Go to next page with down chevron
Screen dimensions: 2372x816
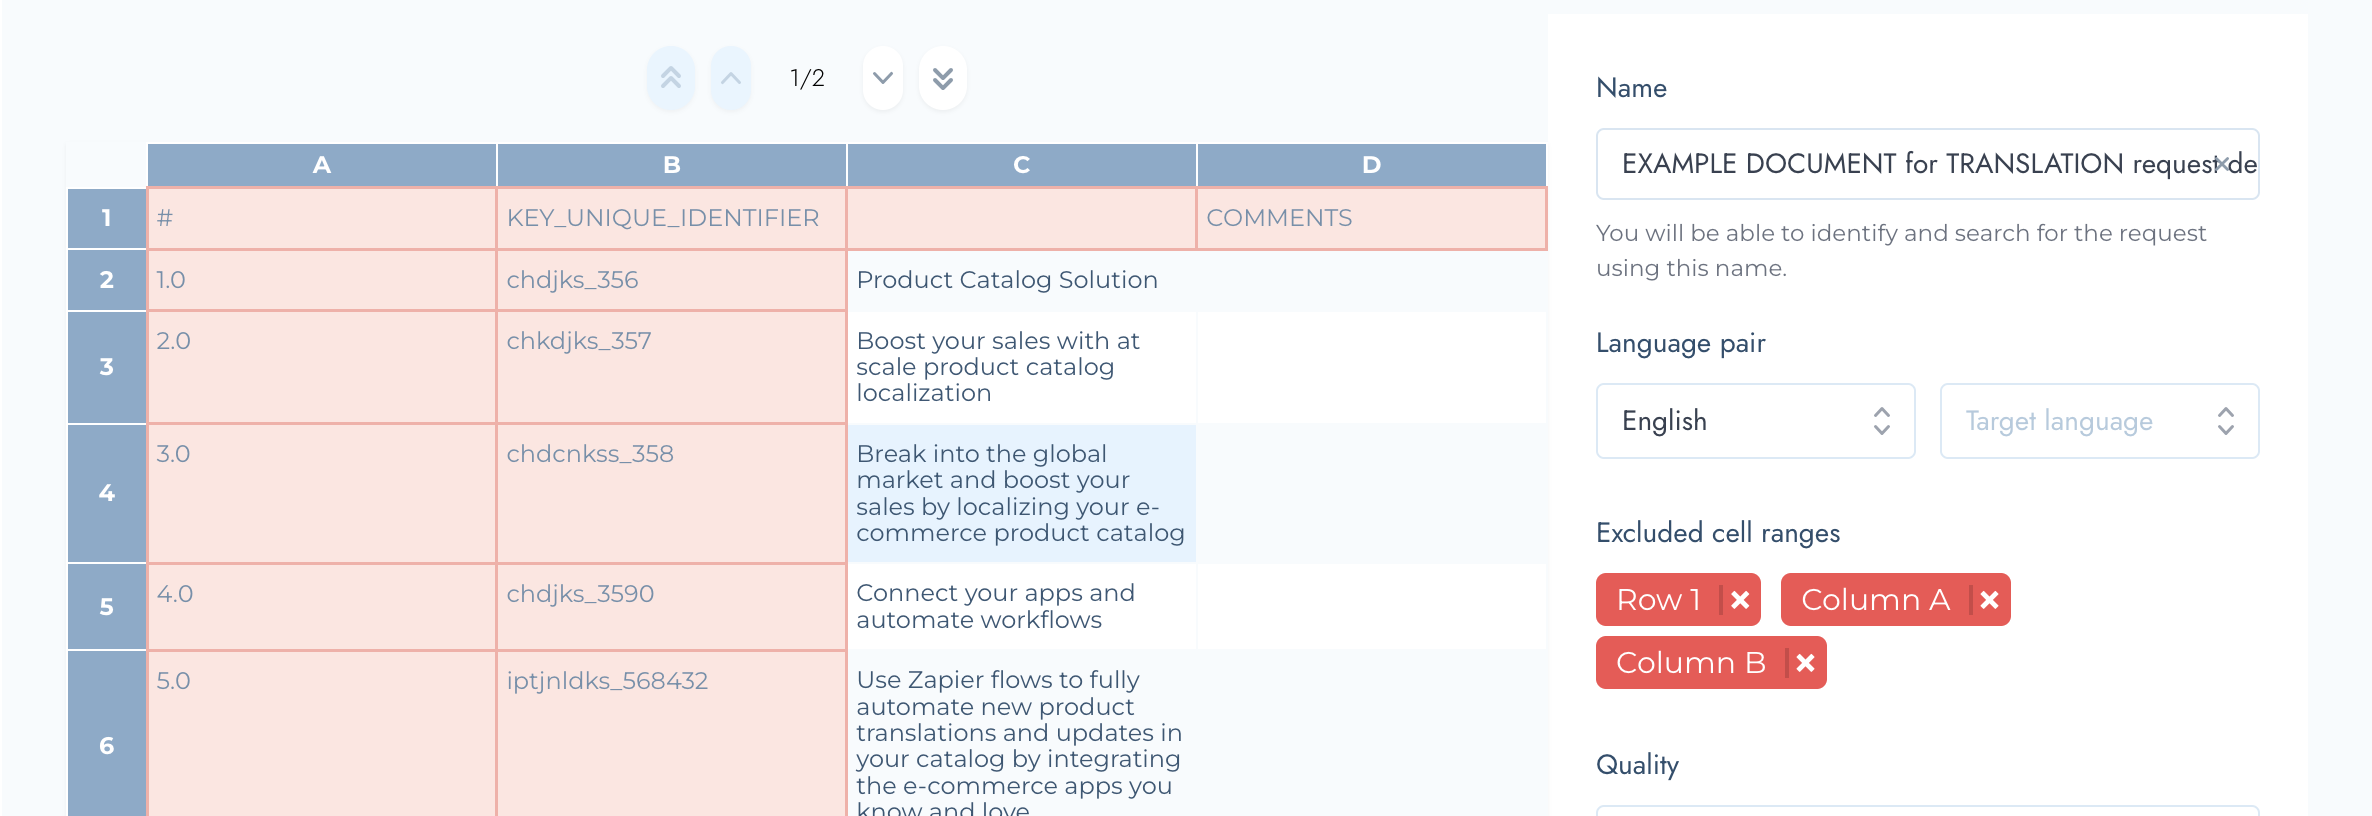(x=882, y=78)
